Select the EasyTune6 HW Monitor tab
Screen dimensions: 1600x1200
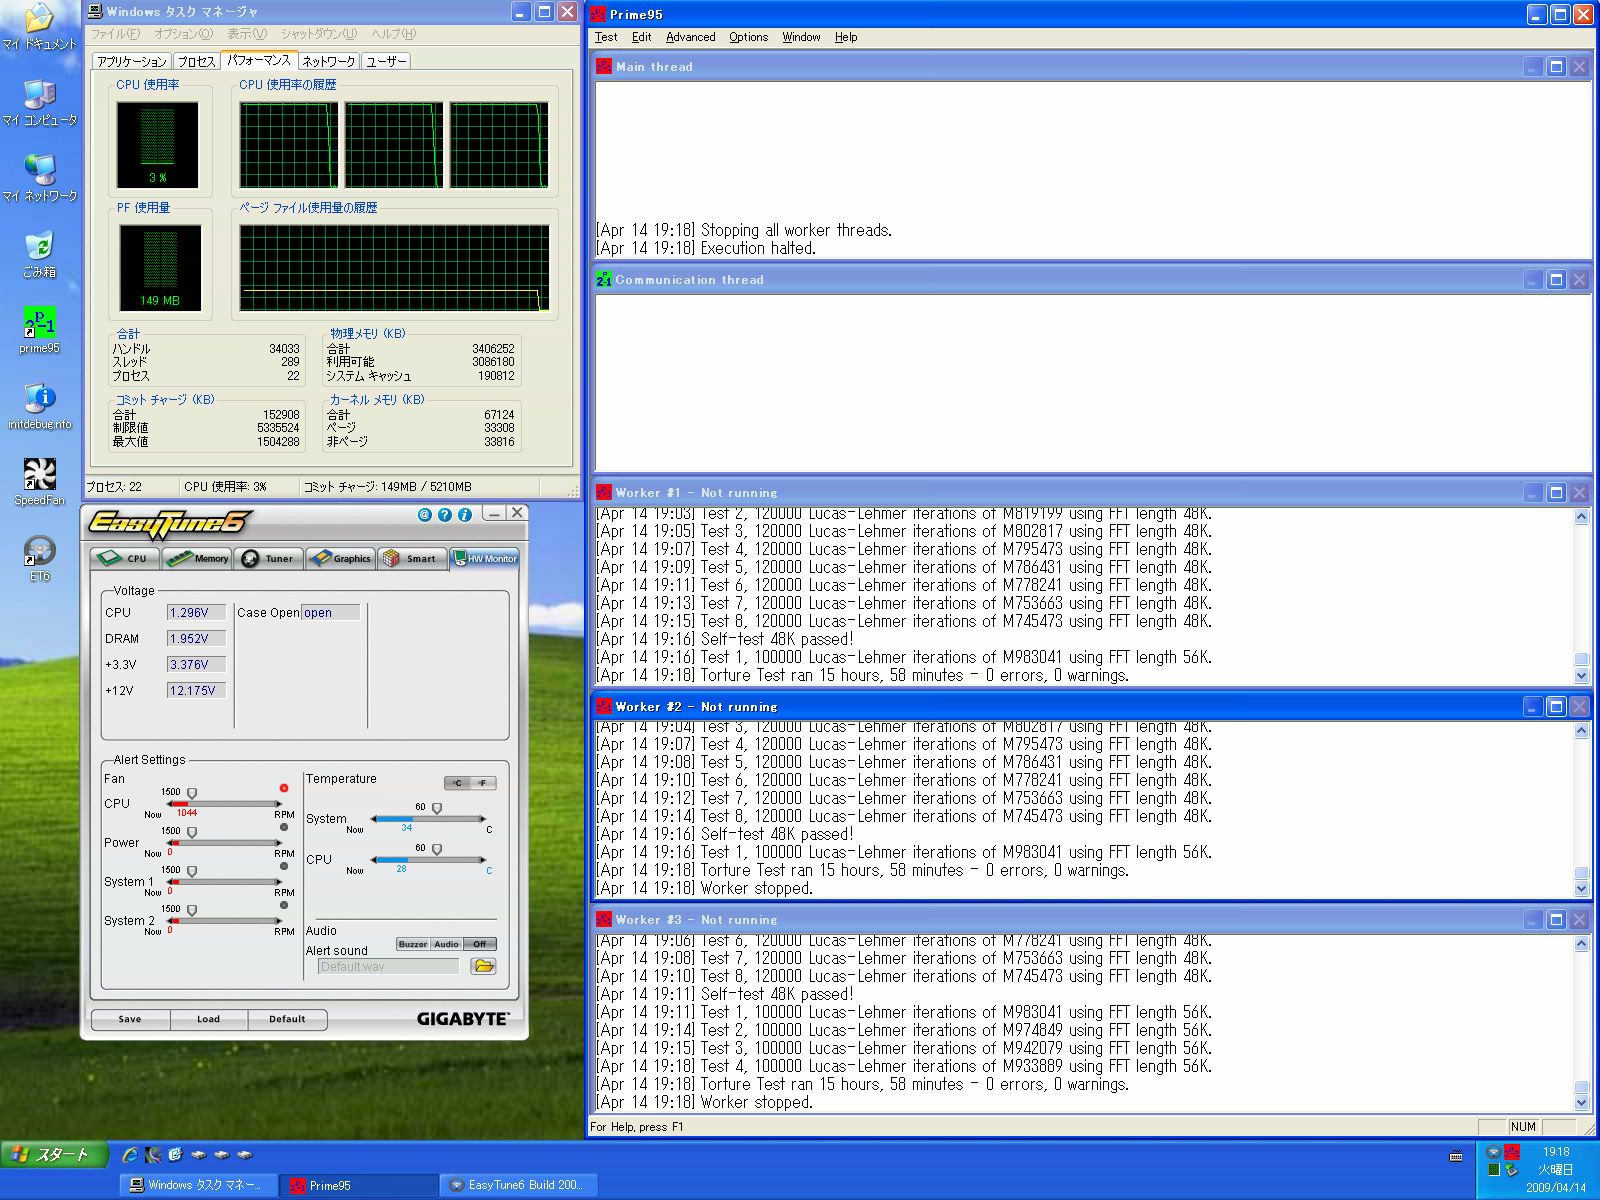point(485,558)
